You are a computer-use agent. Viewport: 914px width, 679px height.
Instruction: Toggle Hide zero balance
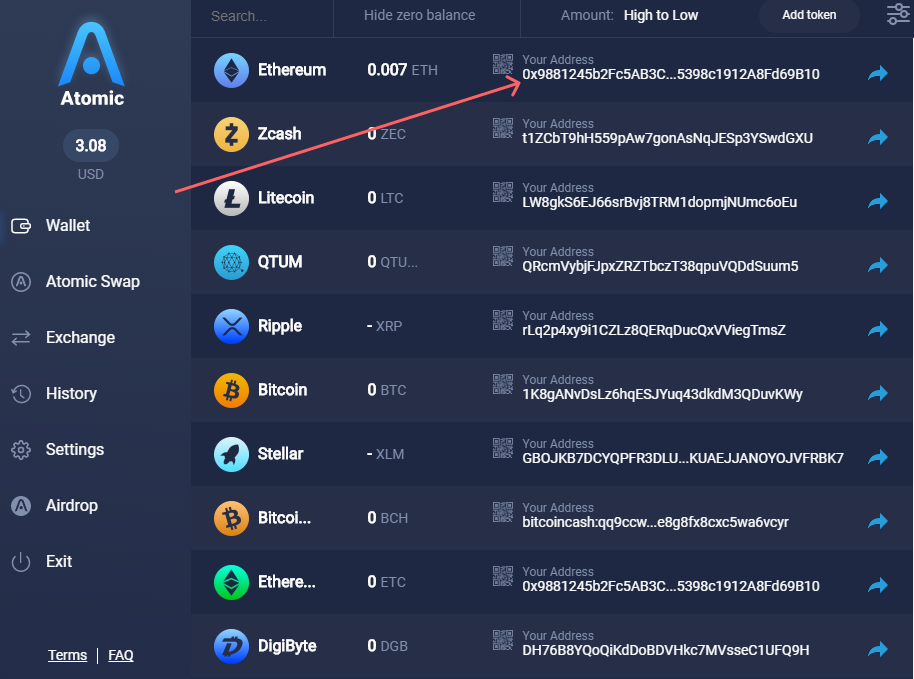pos(420,15)
